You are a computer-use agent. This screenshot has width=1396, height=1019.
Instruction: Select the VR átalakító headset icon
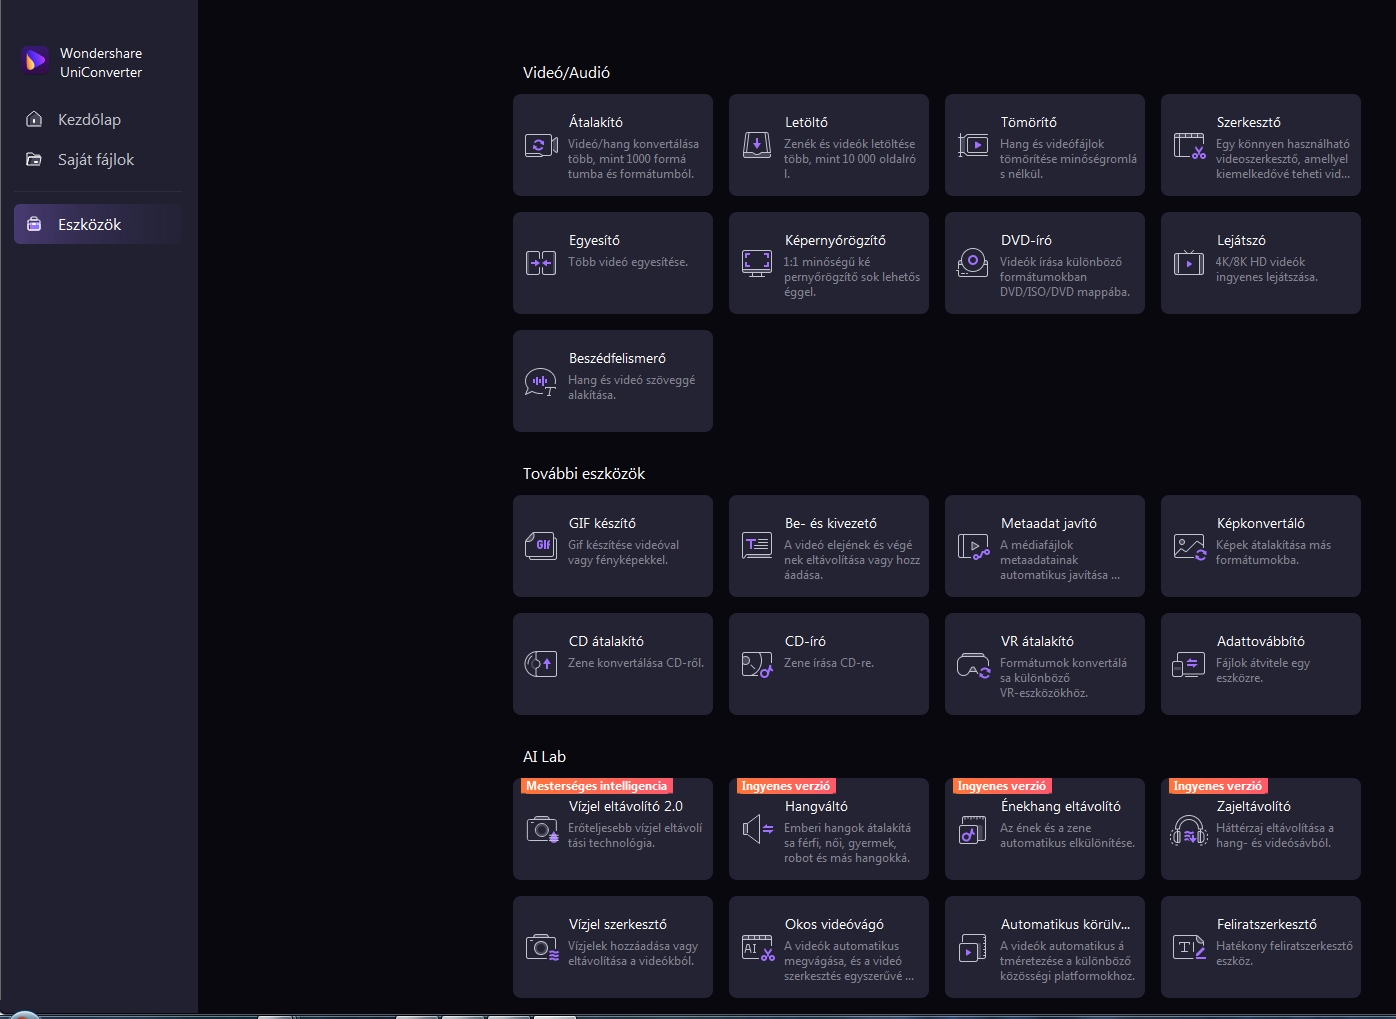[x=973, y=665]
